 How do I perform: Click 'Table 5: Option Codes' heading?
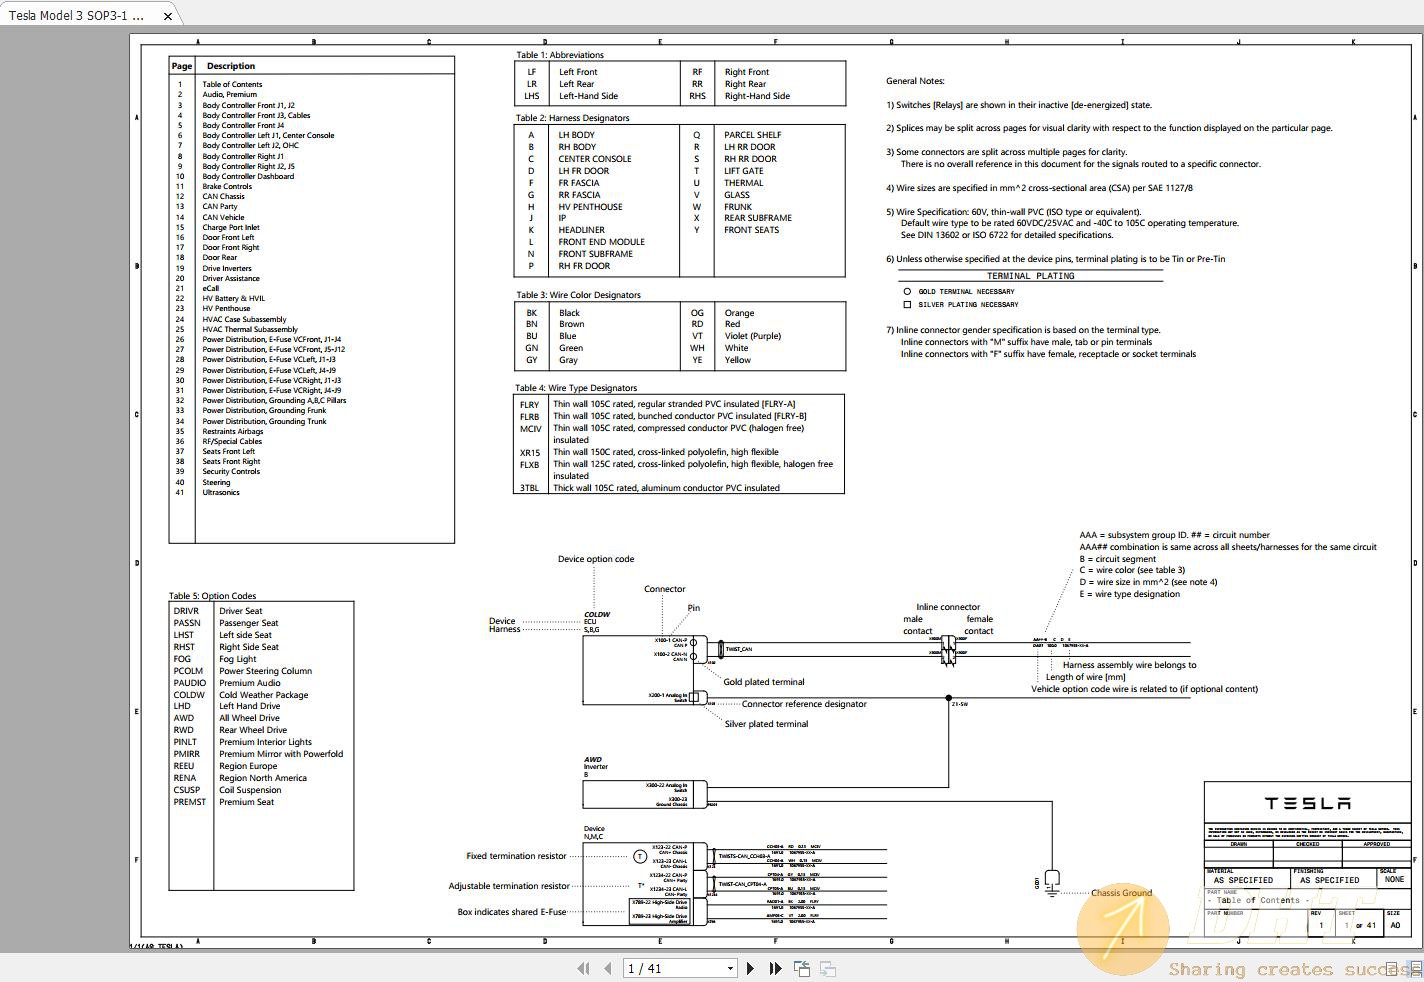[x=212, y=596]
